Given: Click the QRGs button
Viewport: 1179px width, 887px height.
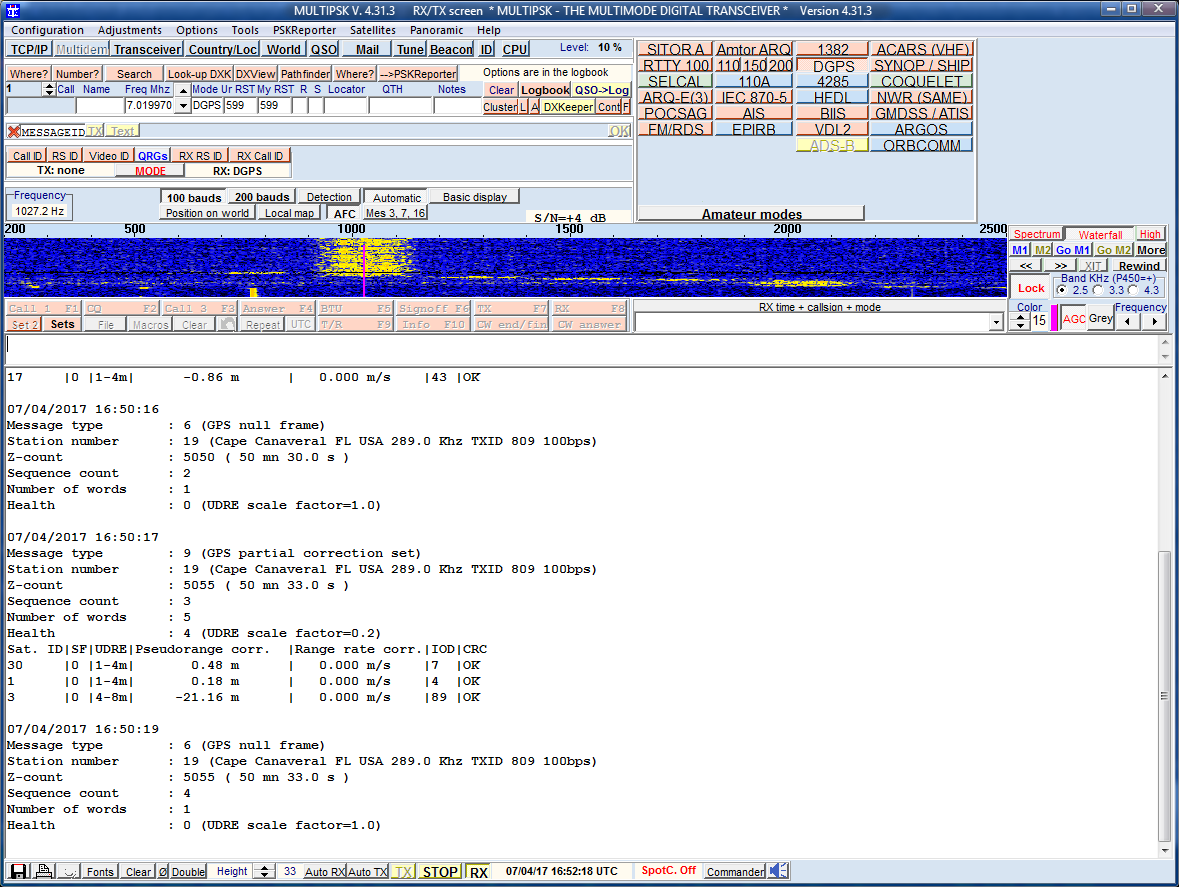Looking at the screenshot, I should (x=153, y=156).
